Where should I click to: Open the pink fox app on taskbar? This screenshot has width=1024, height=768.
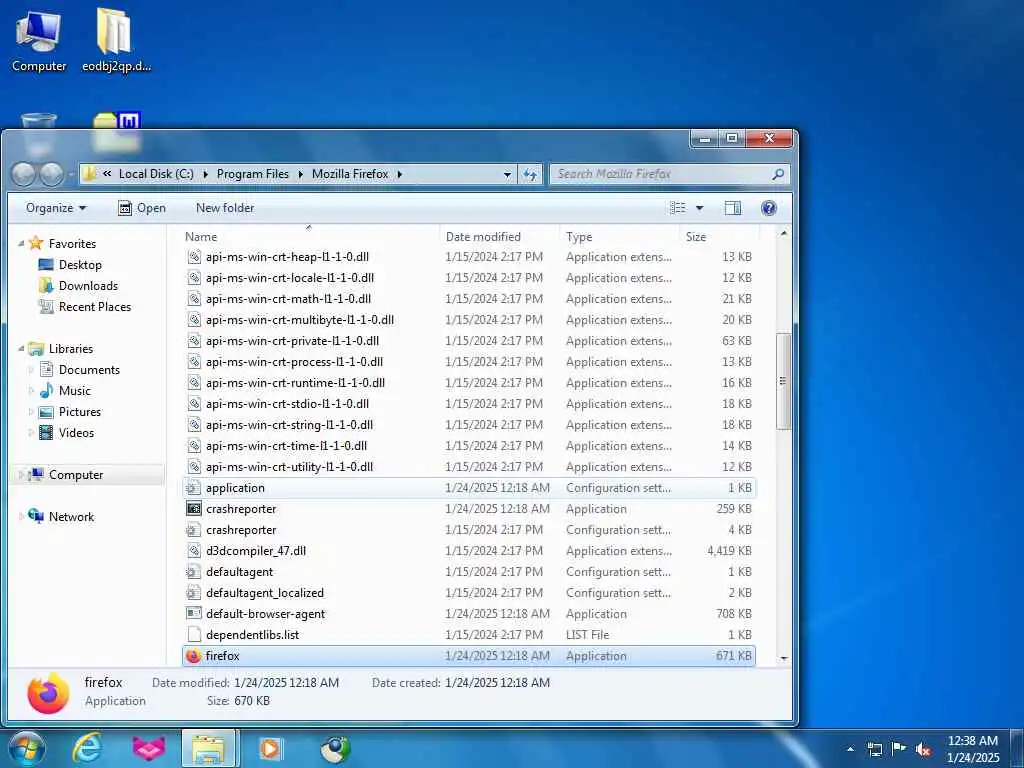tap(149, 748)
